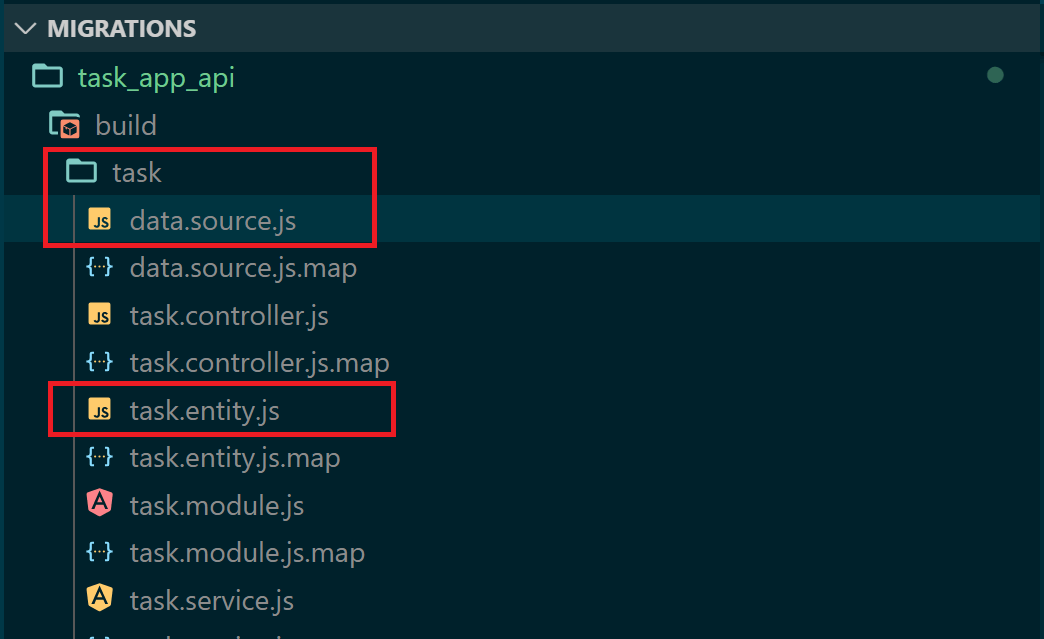Click the build folder package icon
1044x639 pixels.
coord(65,124)
